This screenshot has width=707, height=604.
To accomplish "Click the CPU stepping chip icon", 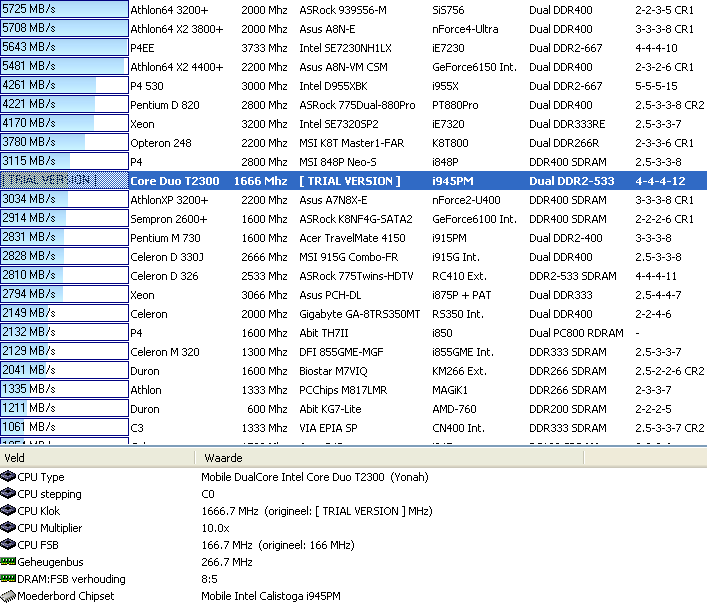I will pos(8,493).
